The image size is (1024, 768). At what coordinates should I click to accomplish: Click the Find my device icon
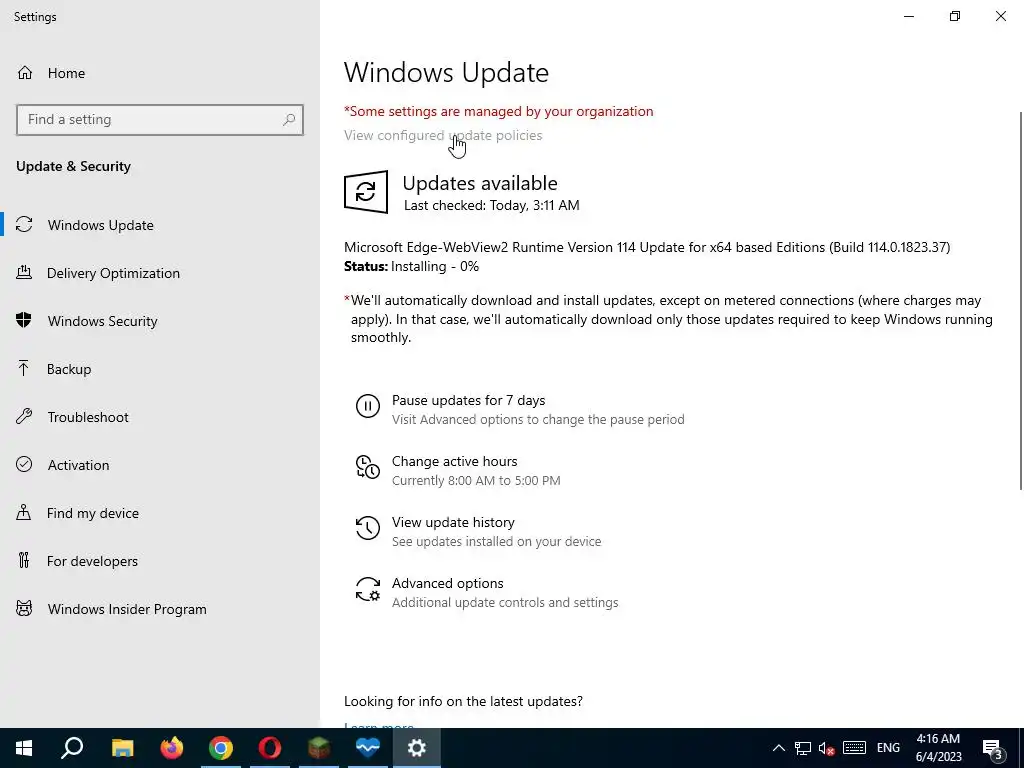point(24,513)
